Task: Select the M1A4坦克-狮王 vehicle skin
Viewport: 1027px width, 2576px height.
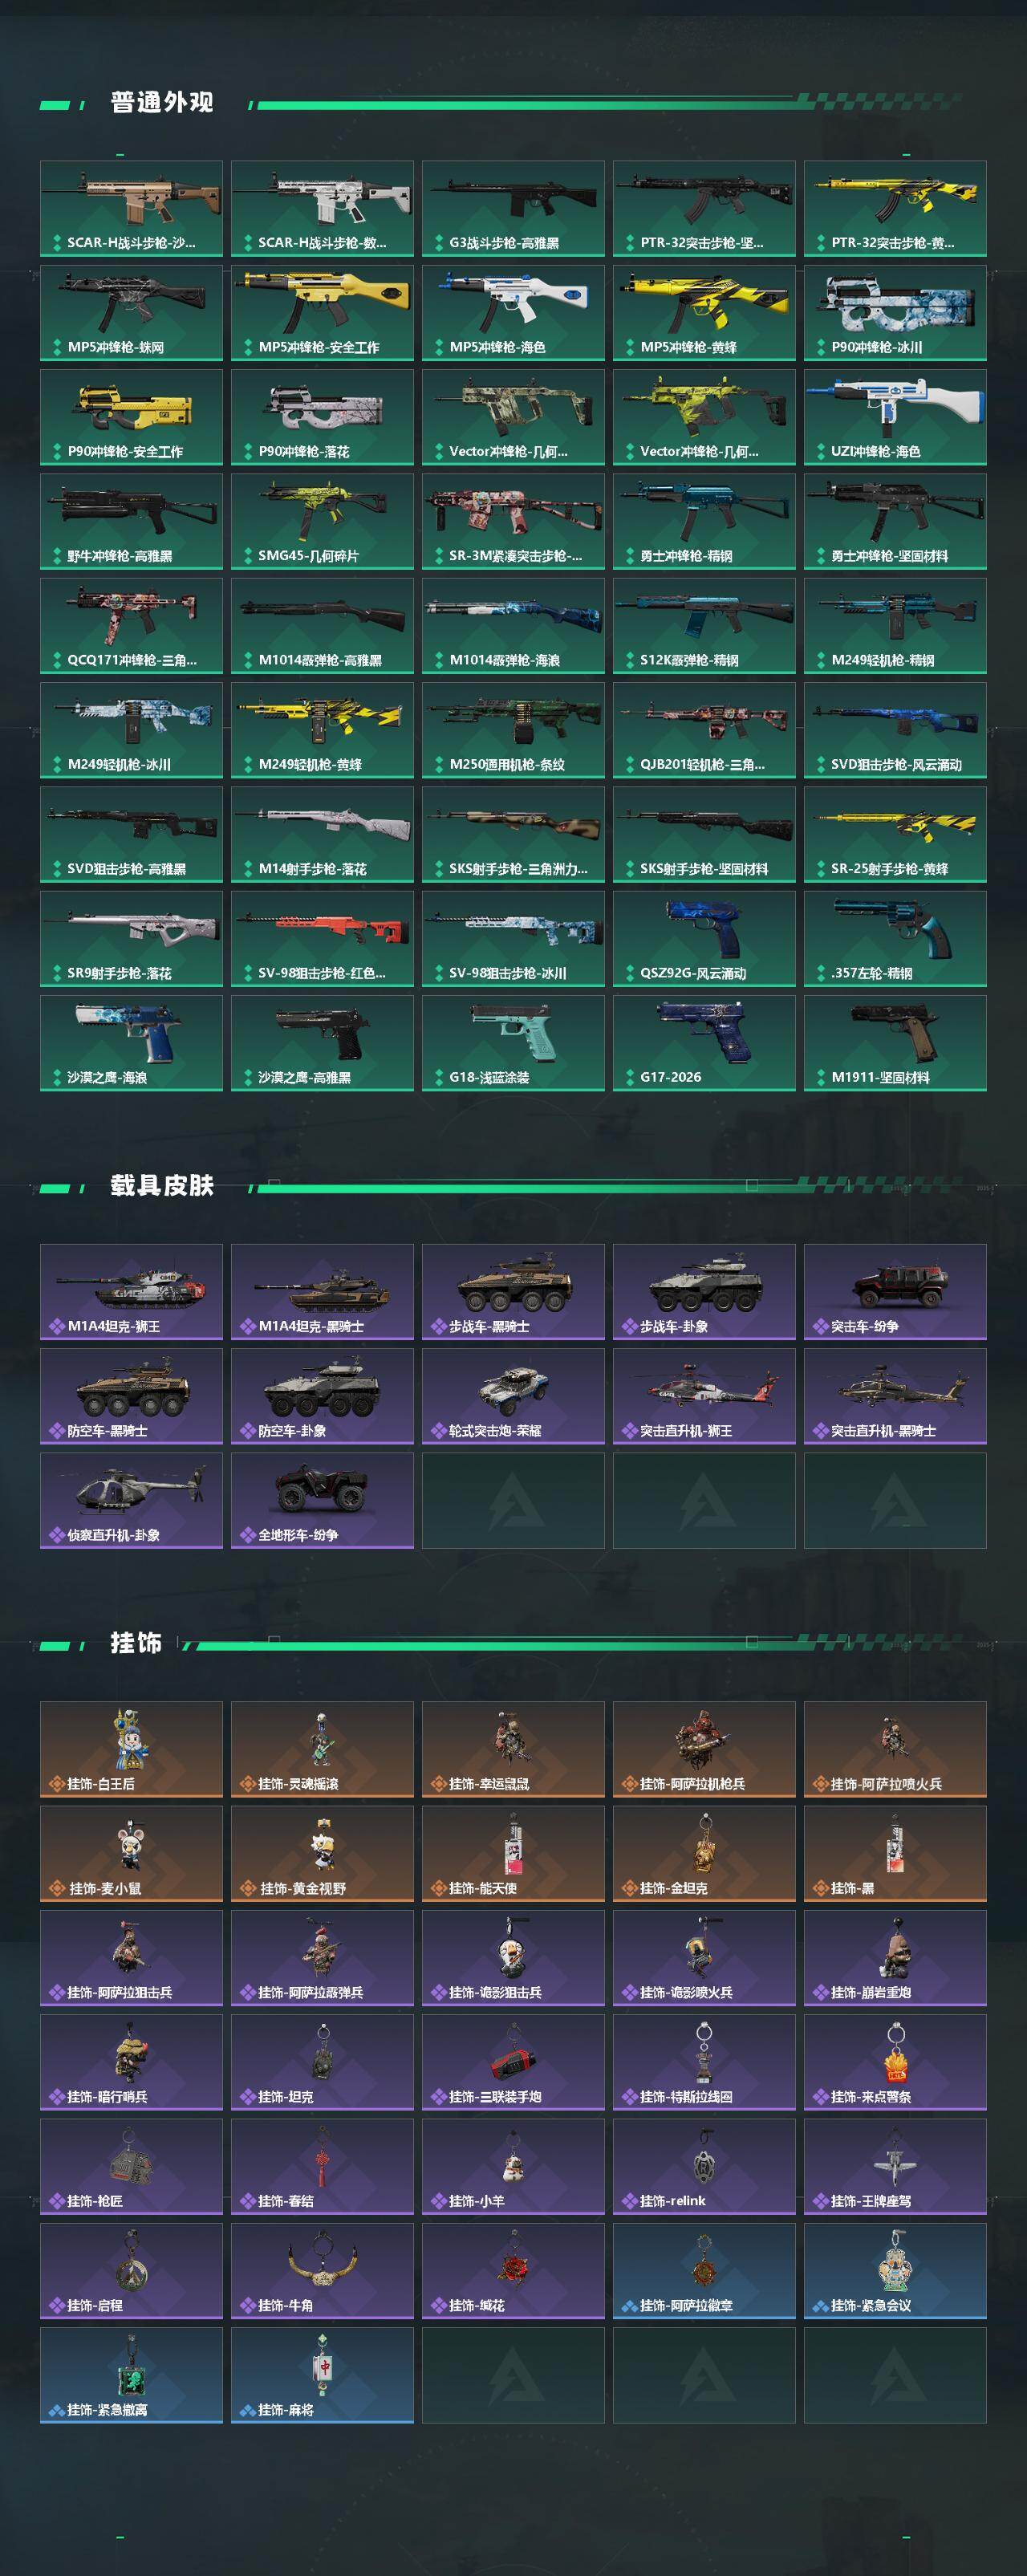Action: pyautogui.click(x=131, y=1292)
